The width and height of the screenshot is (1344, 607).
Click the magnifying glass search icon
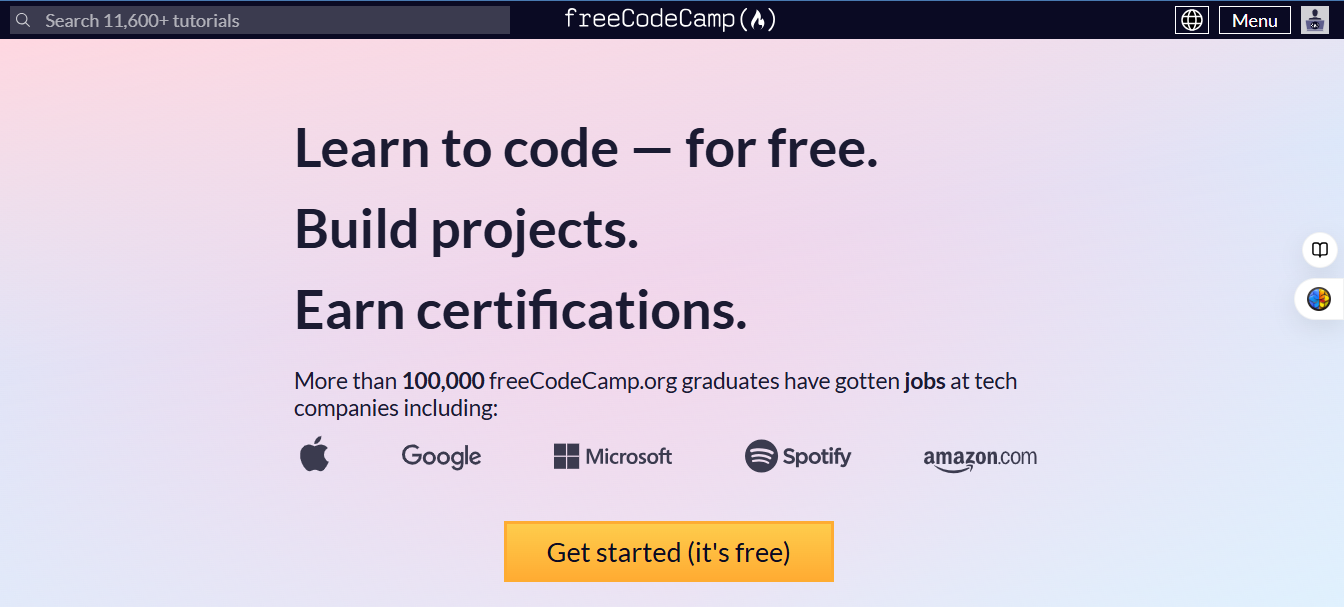tap(22, 20)
